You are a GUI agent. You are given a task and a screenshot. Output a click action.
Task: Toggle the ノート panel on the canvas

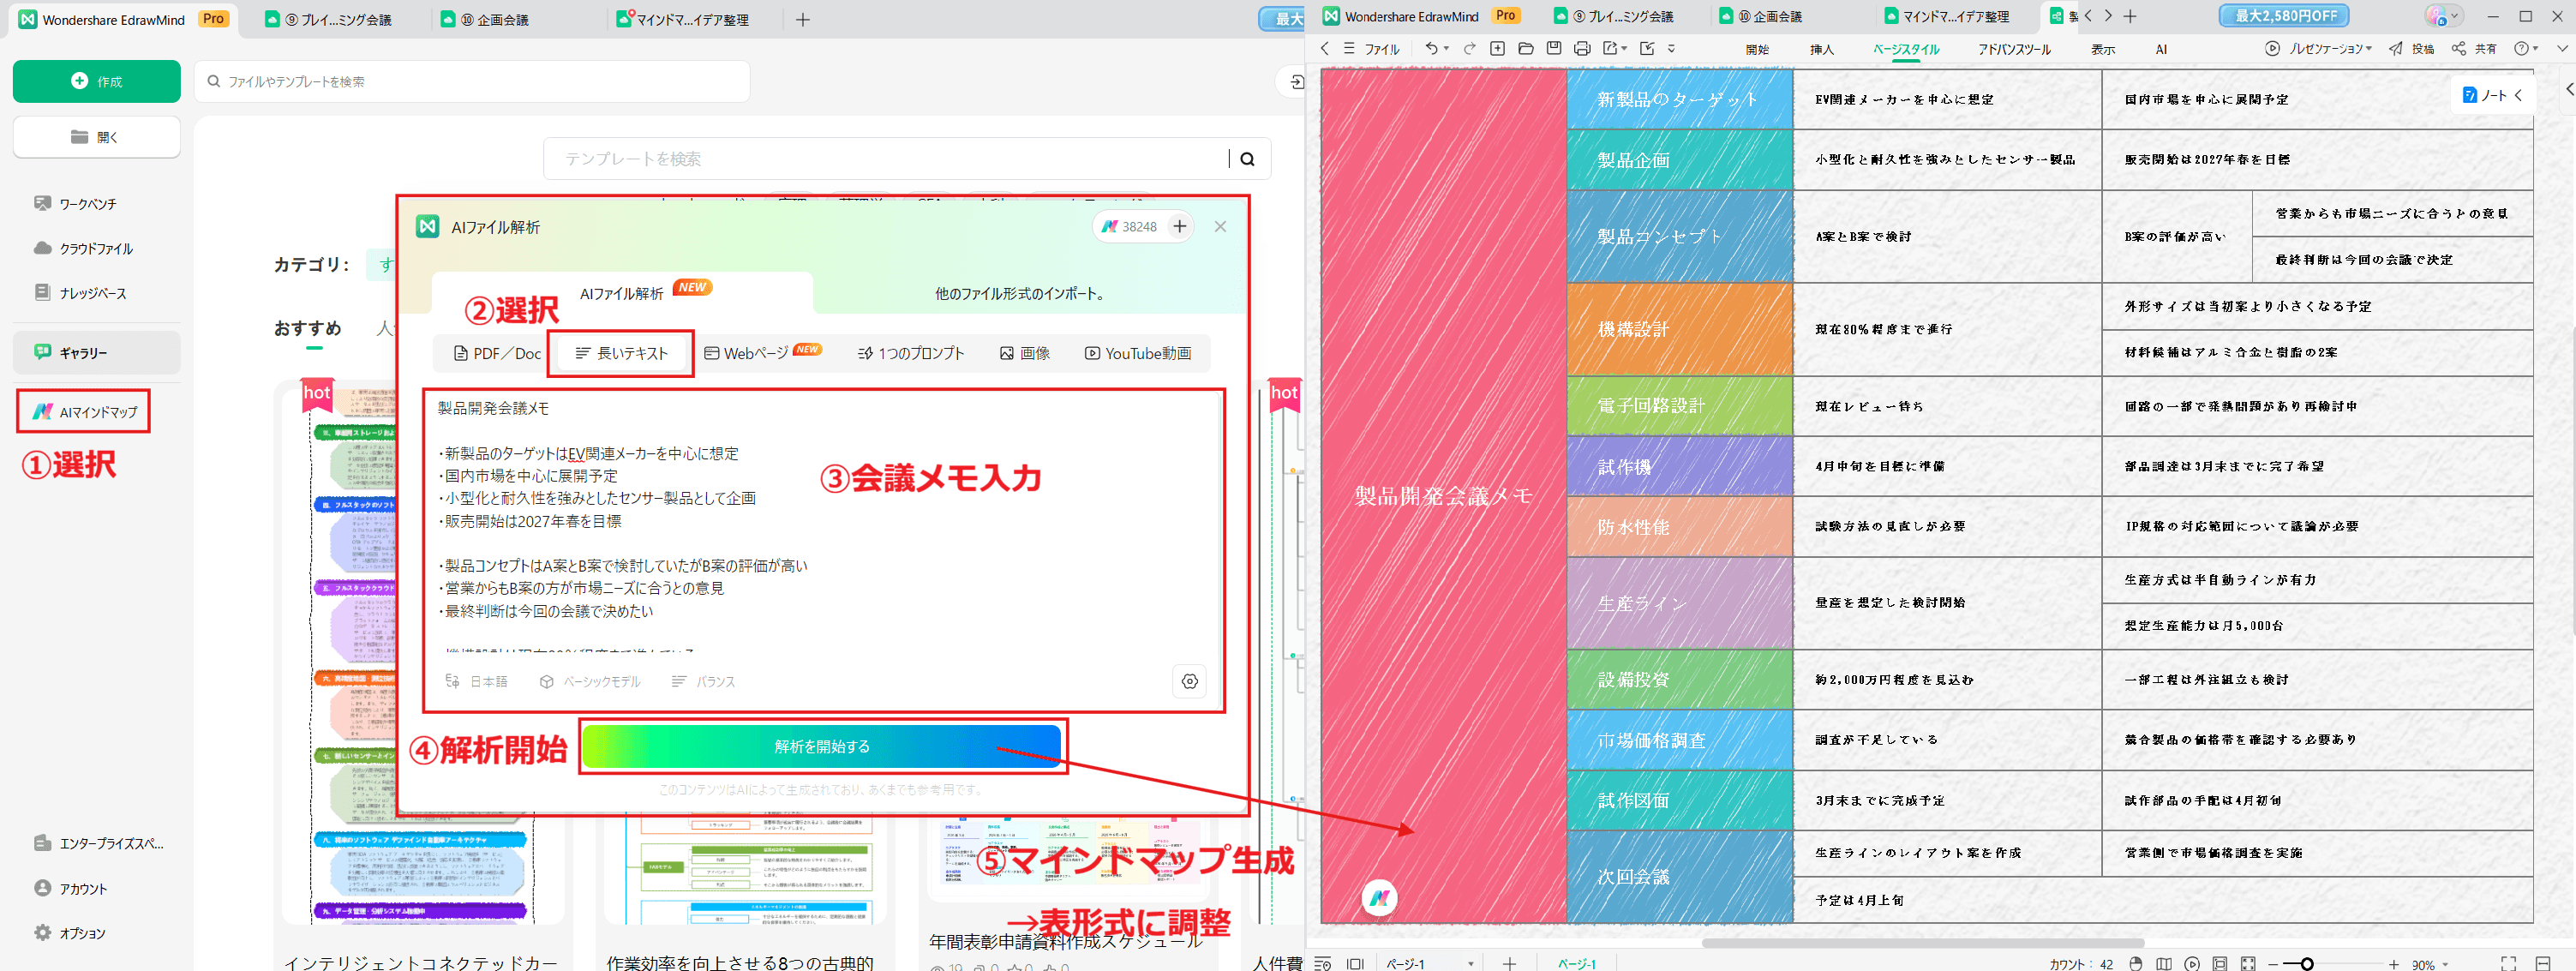point(2491,94)
